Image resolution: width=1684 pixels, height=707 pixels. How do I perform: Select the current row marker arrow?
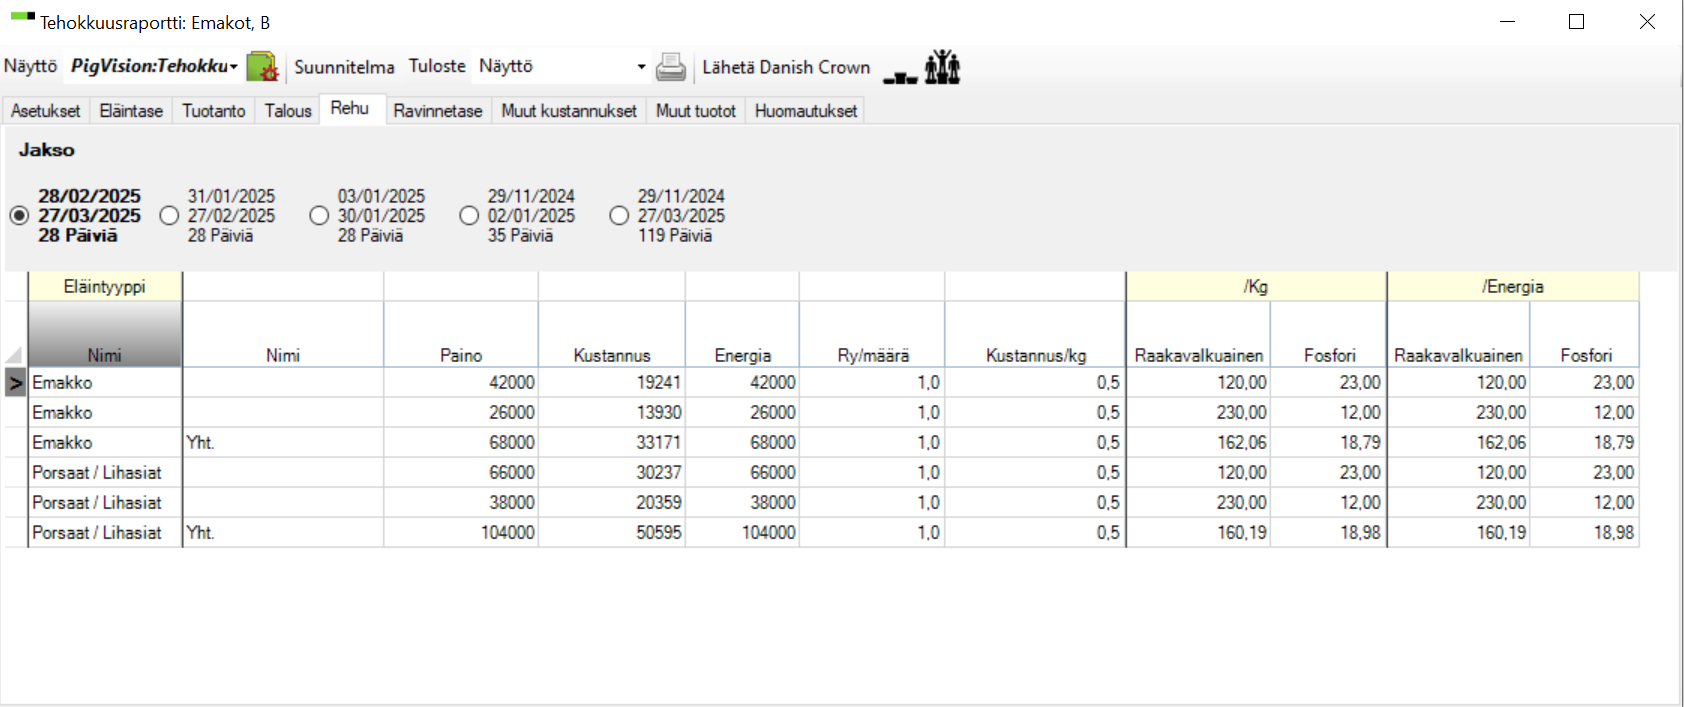[16, 382]
